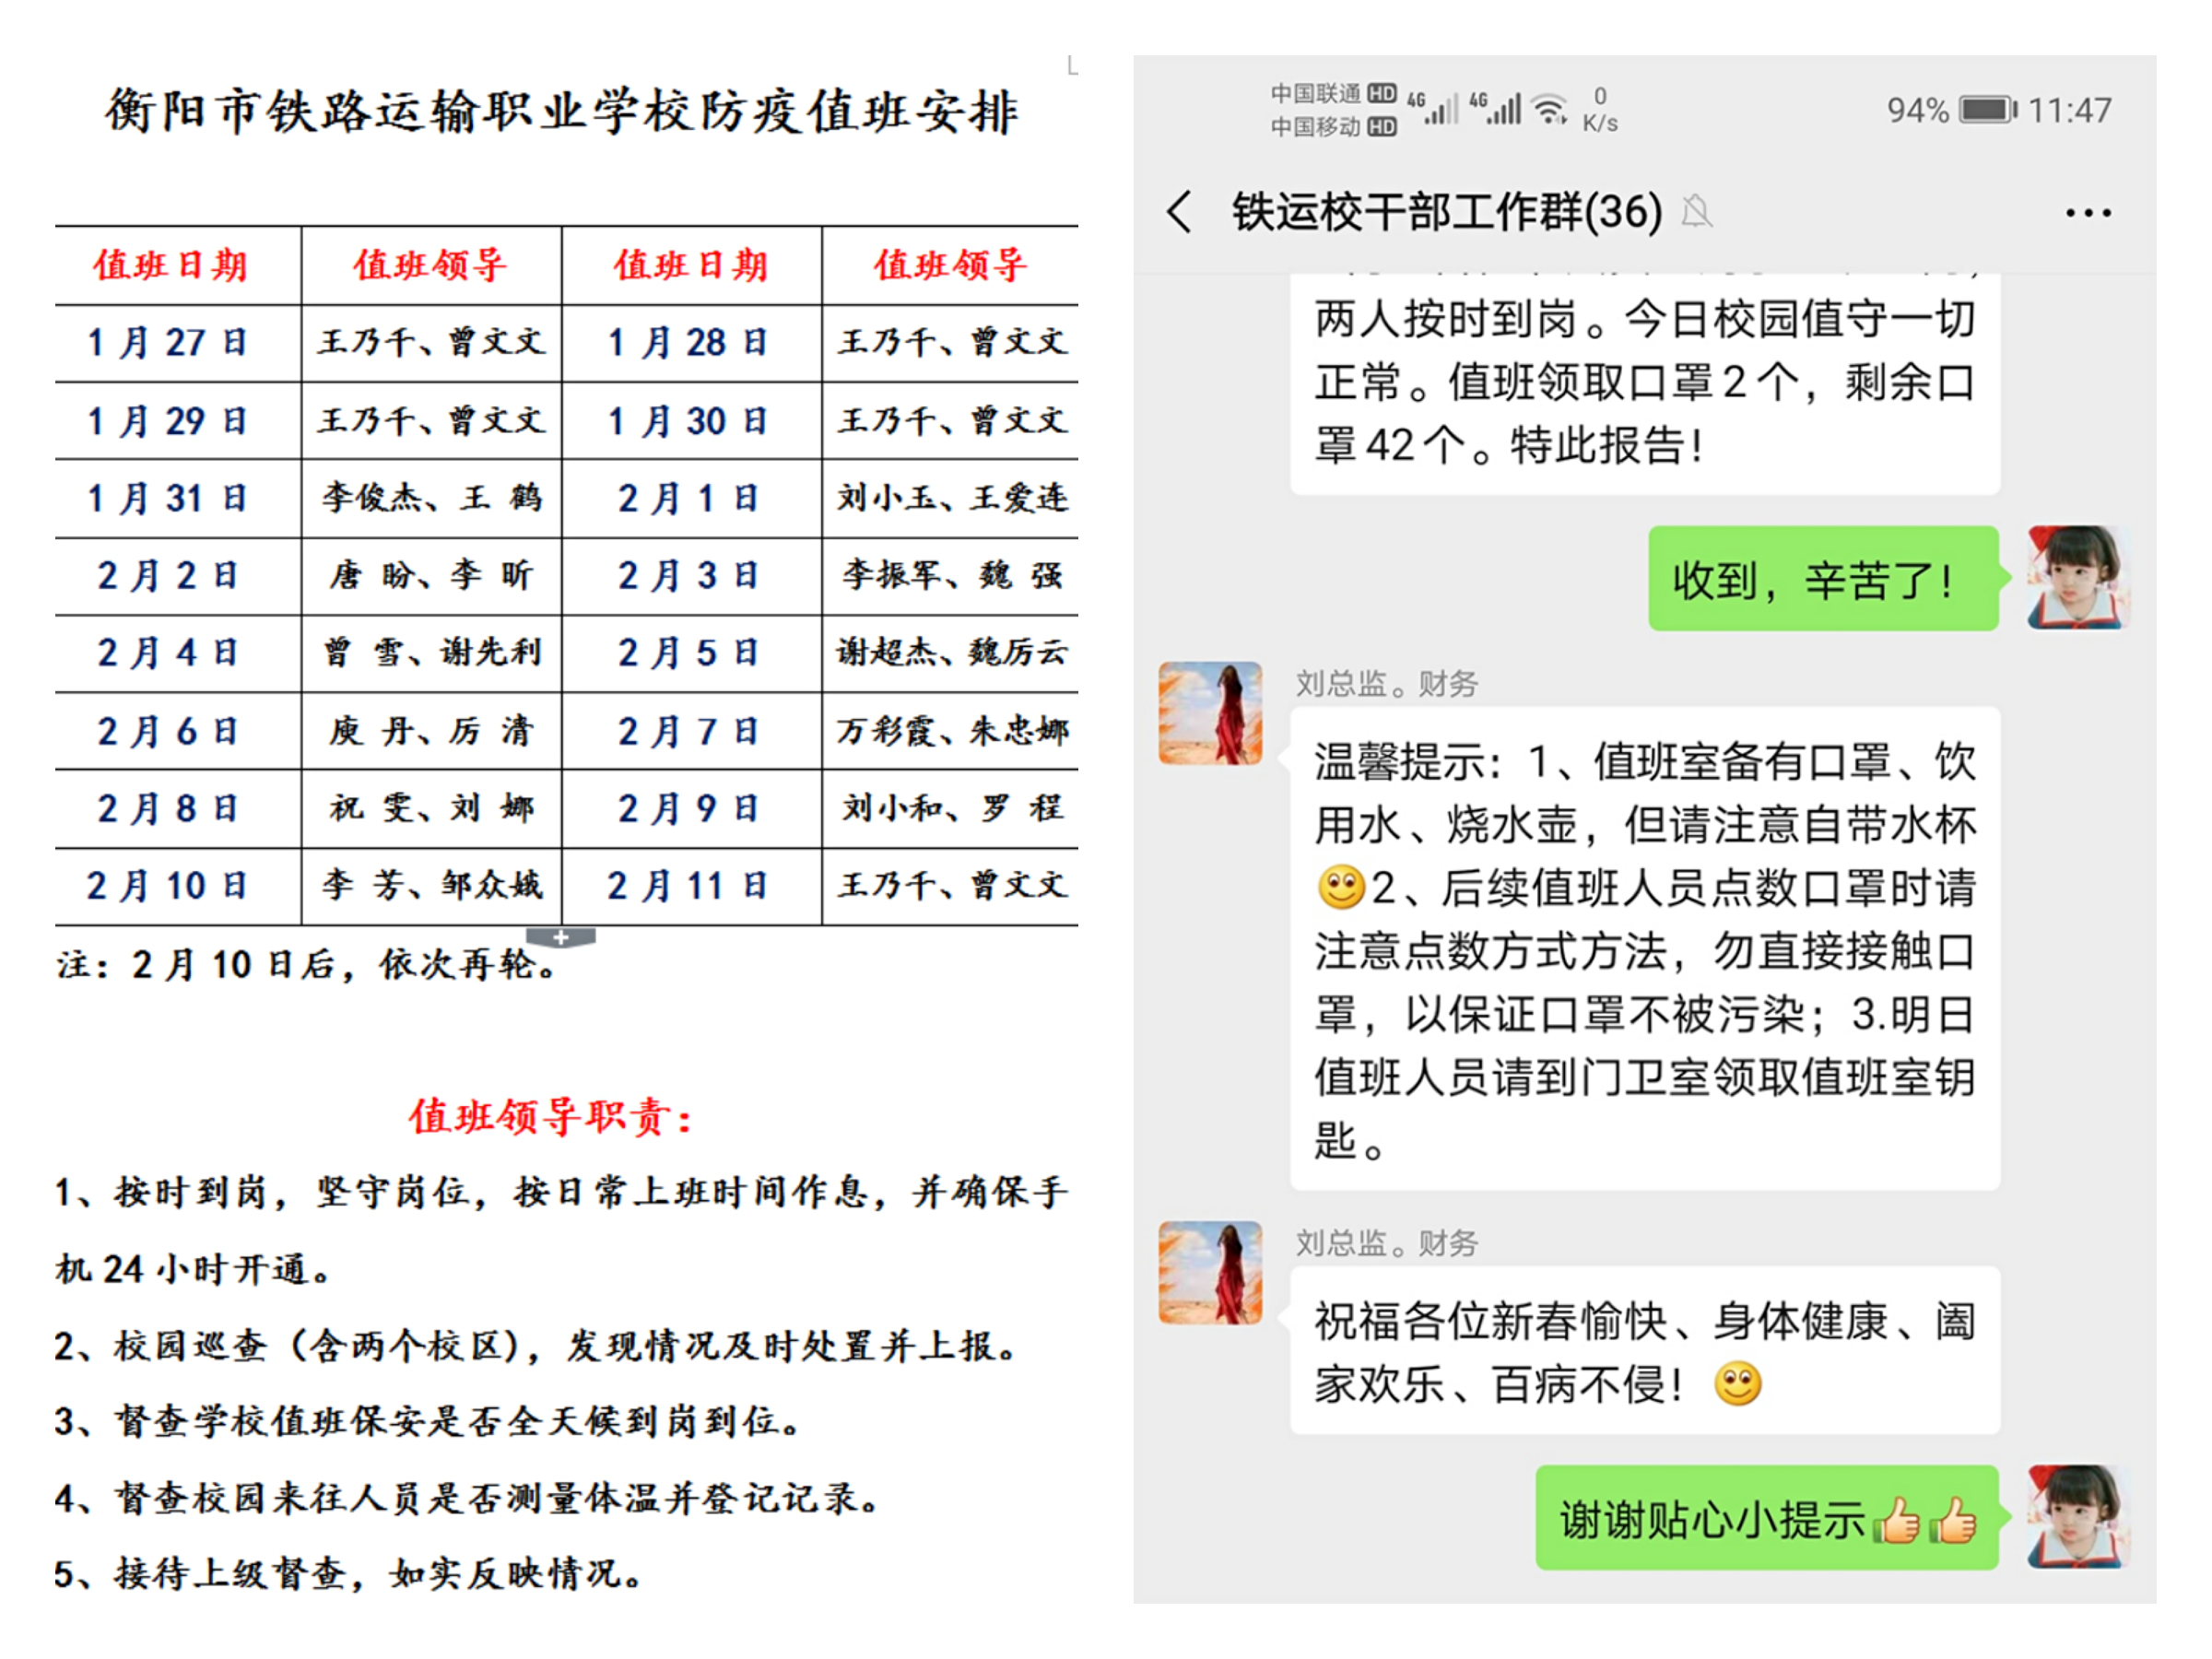The width and height of the screenshot is (2212, 1659).
Task: Tap the avatar beside the 温馨提示 message
Action: tap(1210, 713)
